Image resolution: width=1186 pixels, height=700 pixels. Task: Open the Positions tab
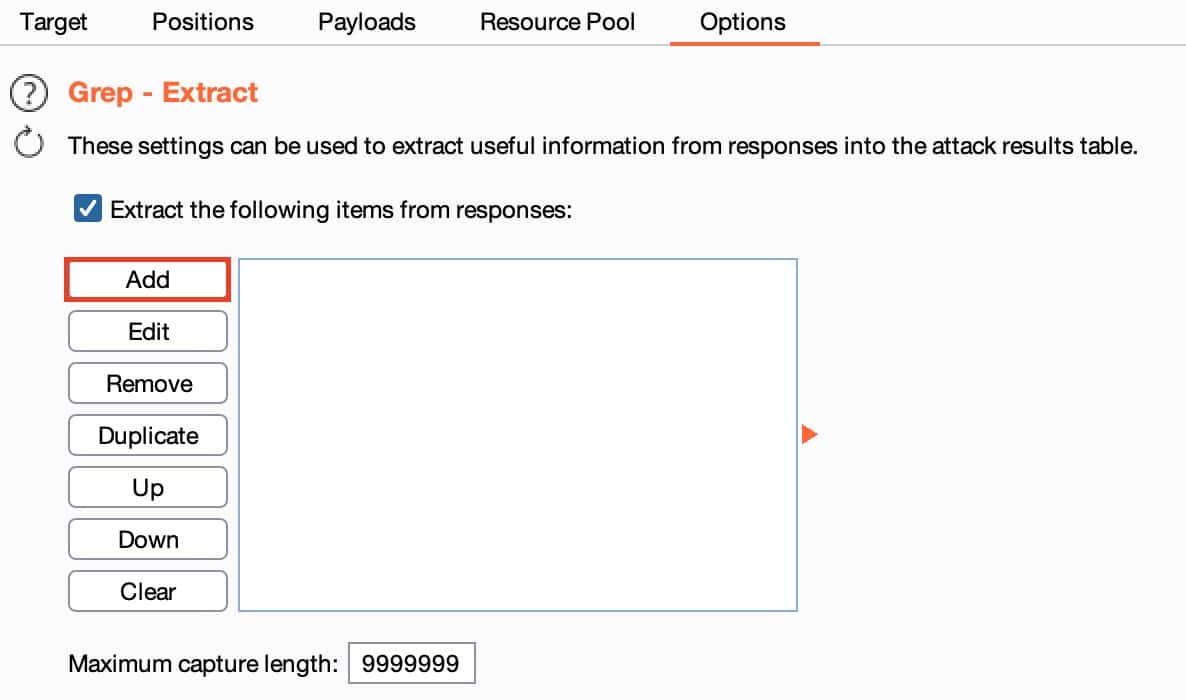203,22
